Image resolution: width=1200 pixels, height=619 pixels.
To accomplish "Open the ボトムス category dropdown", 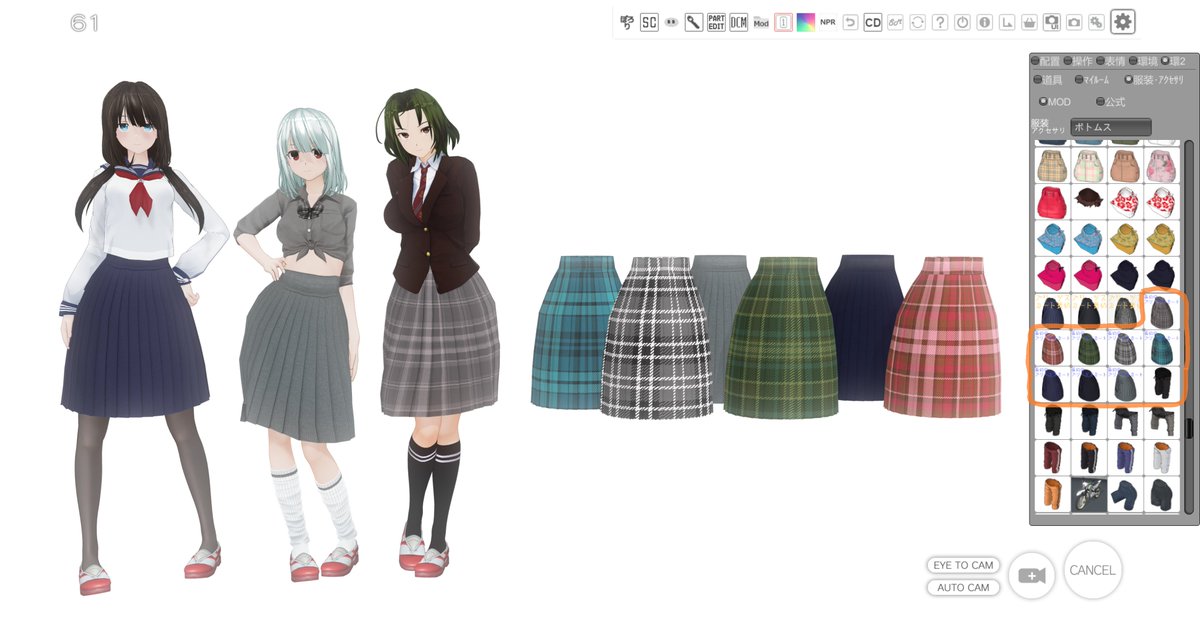I will pos(1111,126).
